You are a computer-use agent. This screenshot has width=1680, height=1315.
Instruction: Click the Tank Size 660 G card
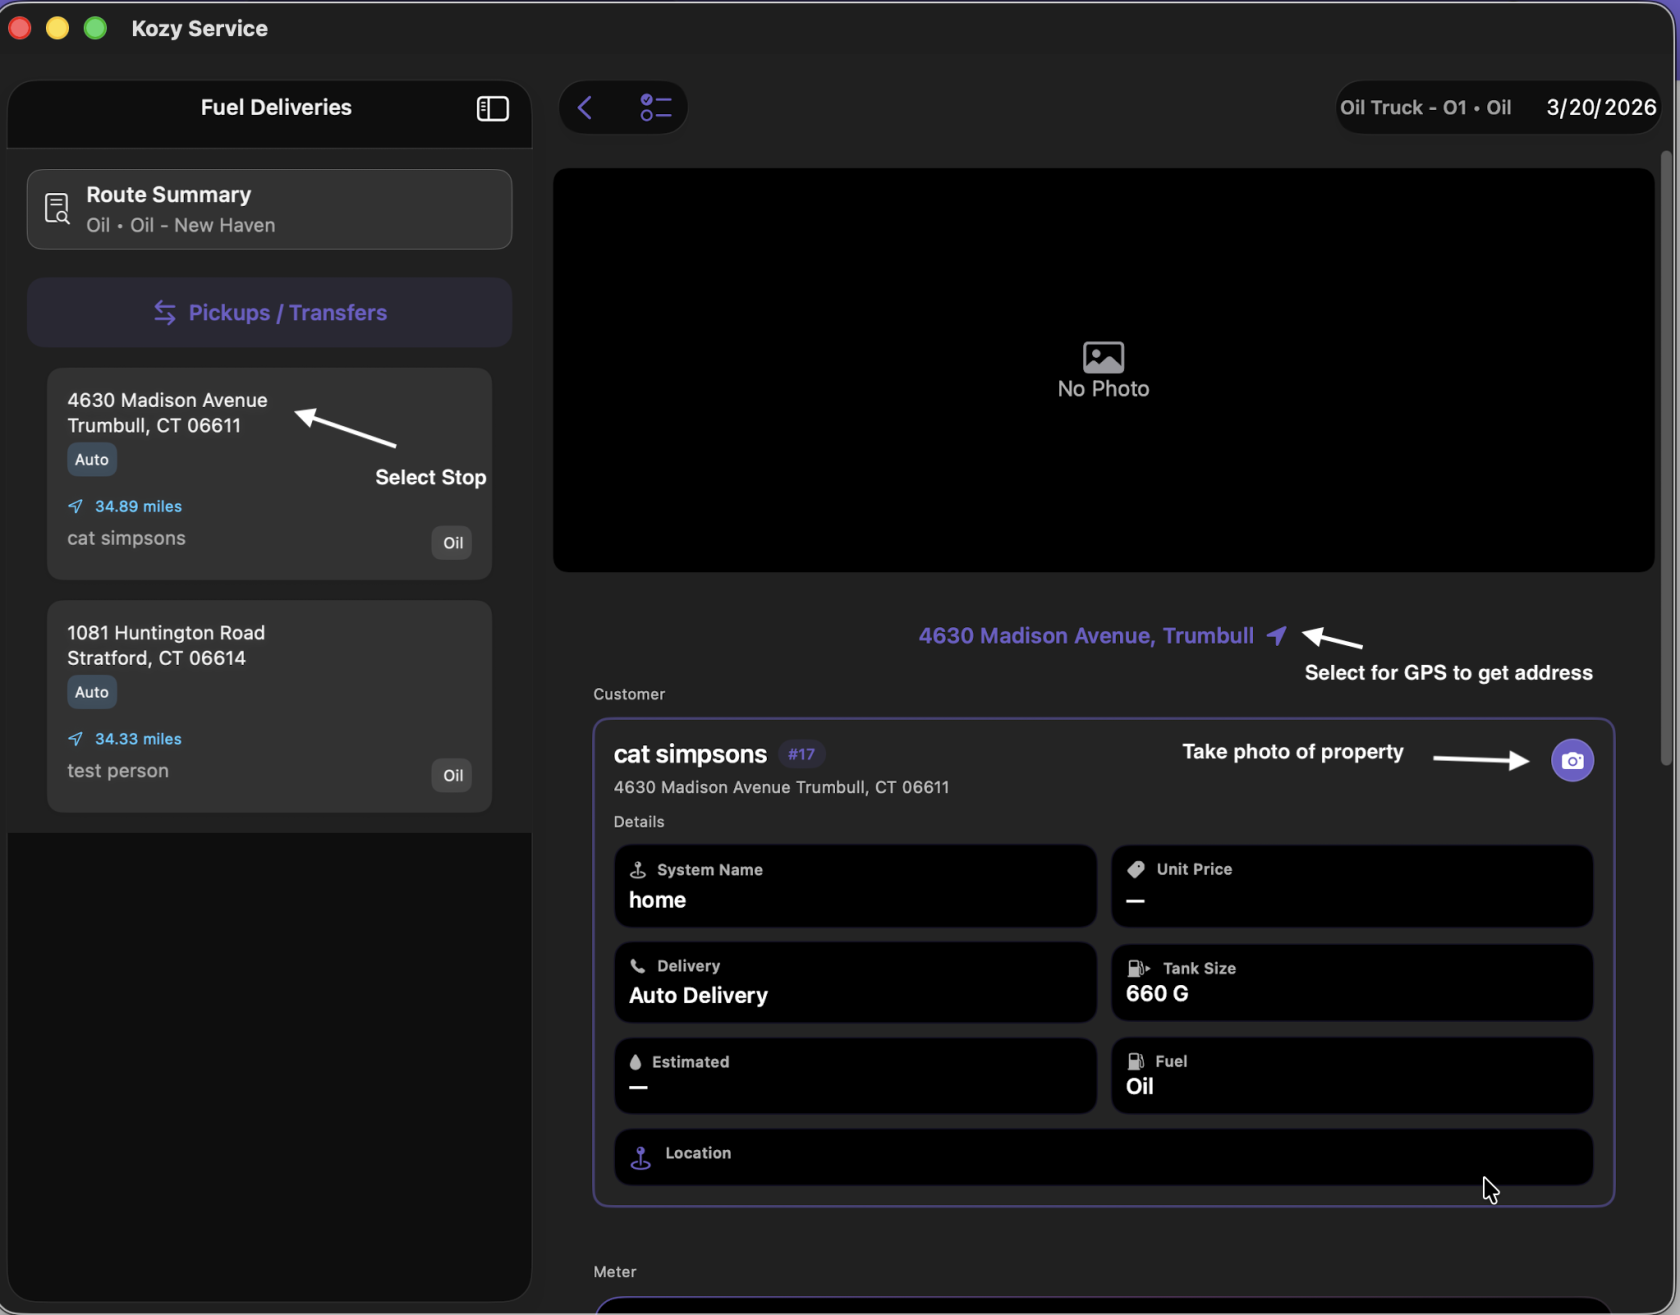coord(1351,982)
